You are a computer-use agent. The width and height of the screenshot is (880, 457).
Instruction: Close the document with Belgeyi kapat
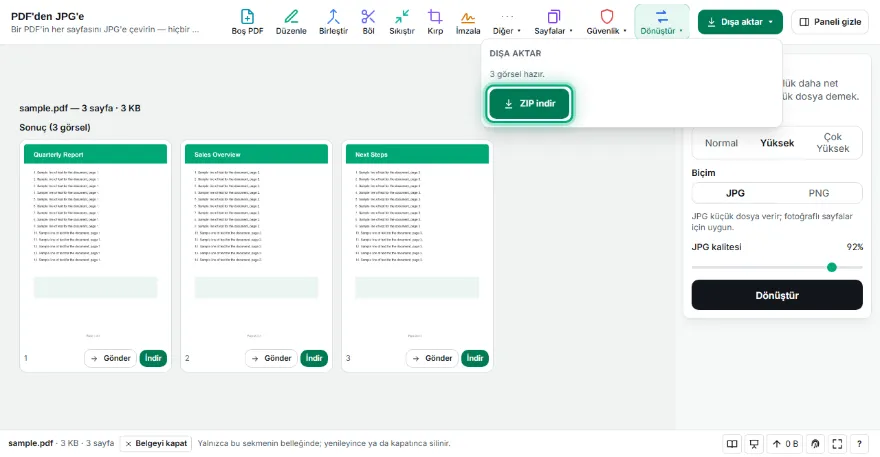click(155, 444)
